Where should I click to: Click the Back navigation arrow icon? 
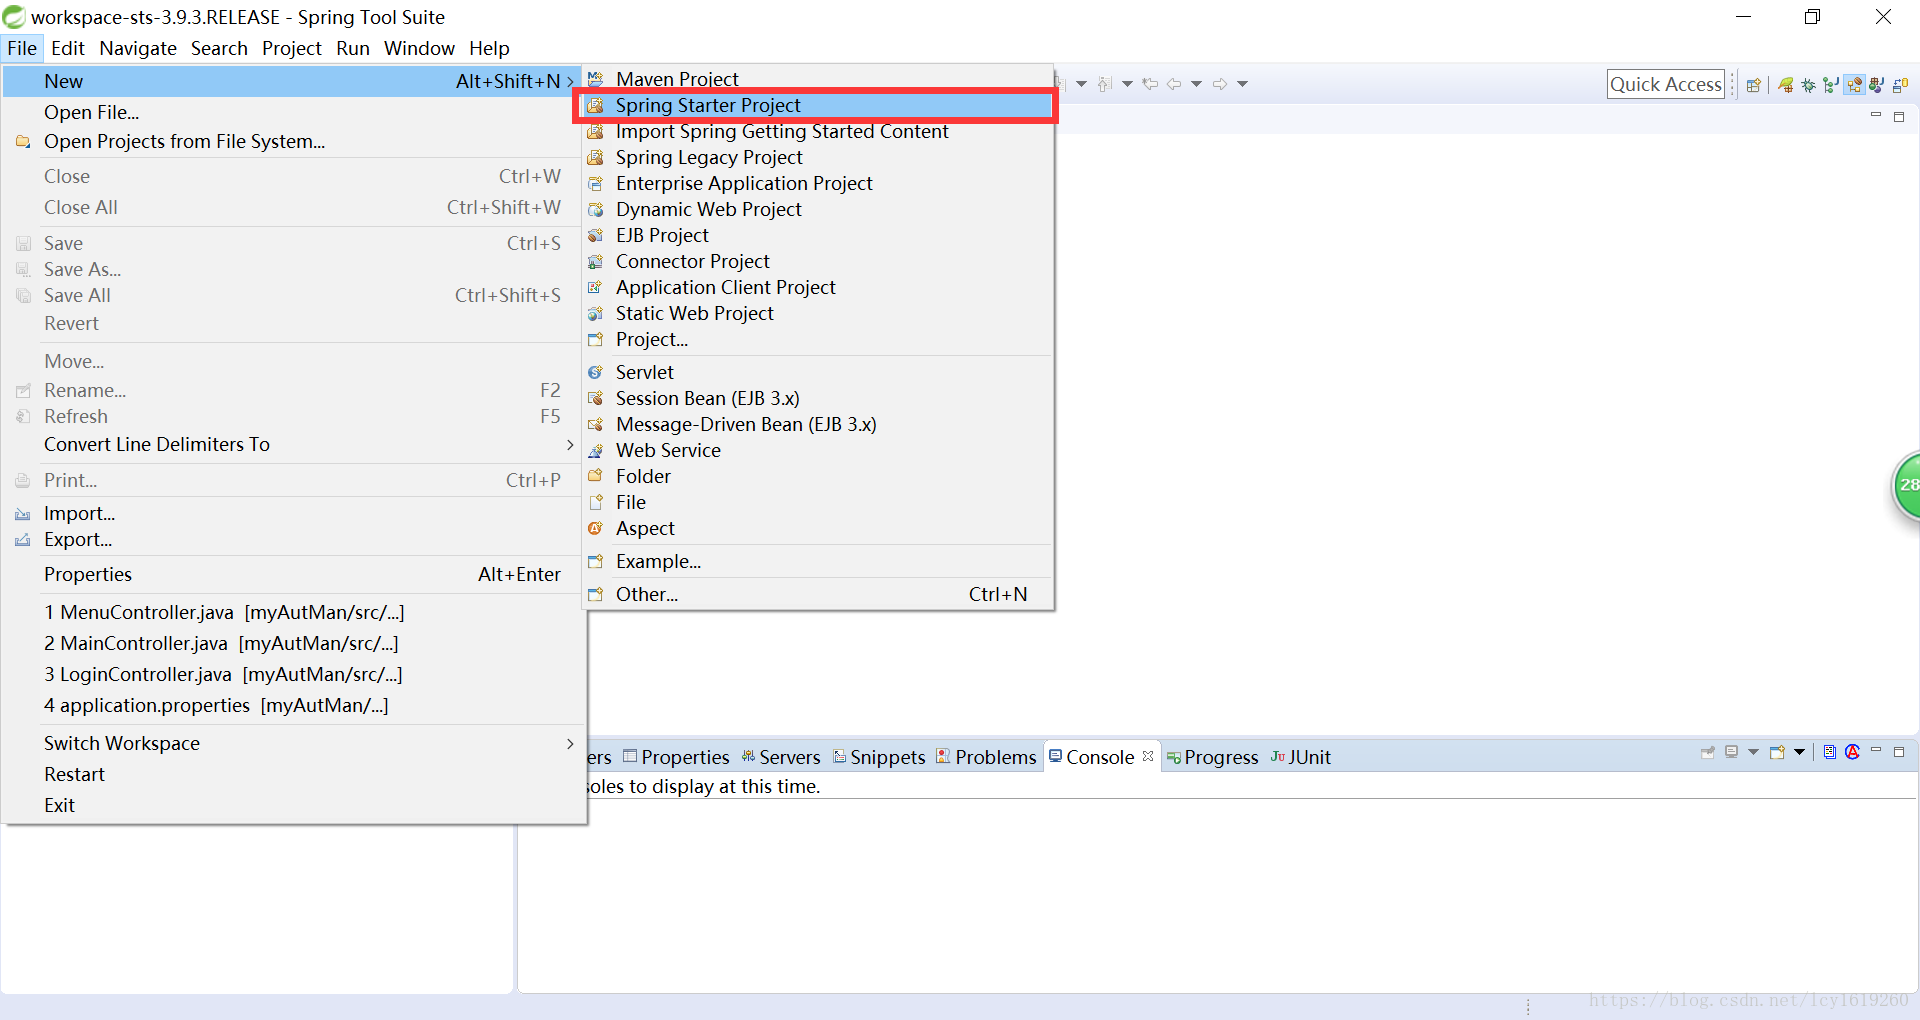[x=1174, y=84]
